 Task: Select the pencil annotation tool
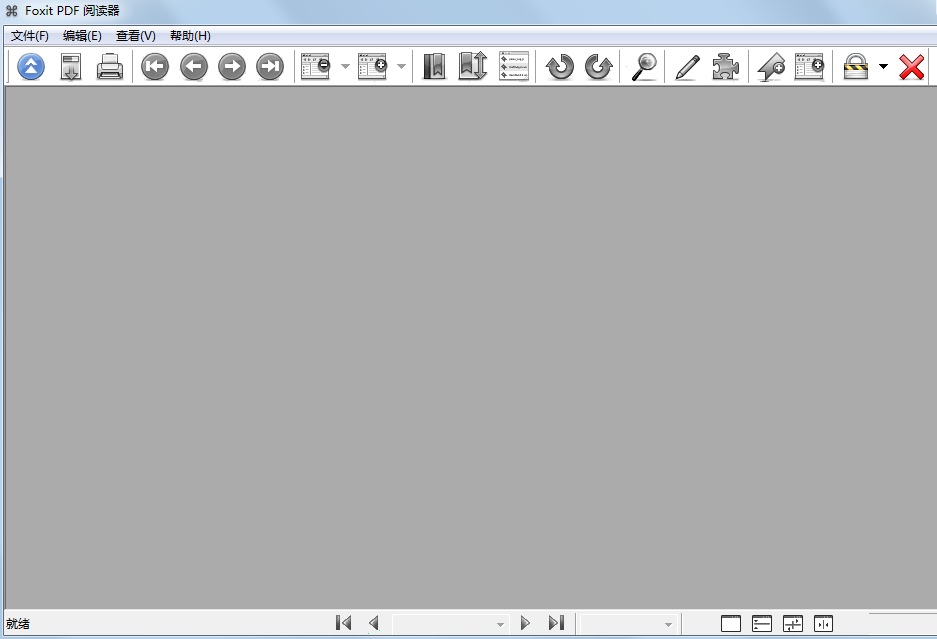[x=687, y=66]
